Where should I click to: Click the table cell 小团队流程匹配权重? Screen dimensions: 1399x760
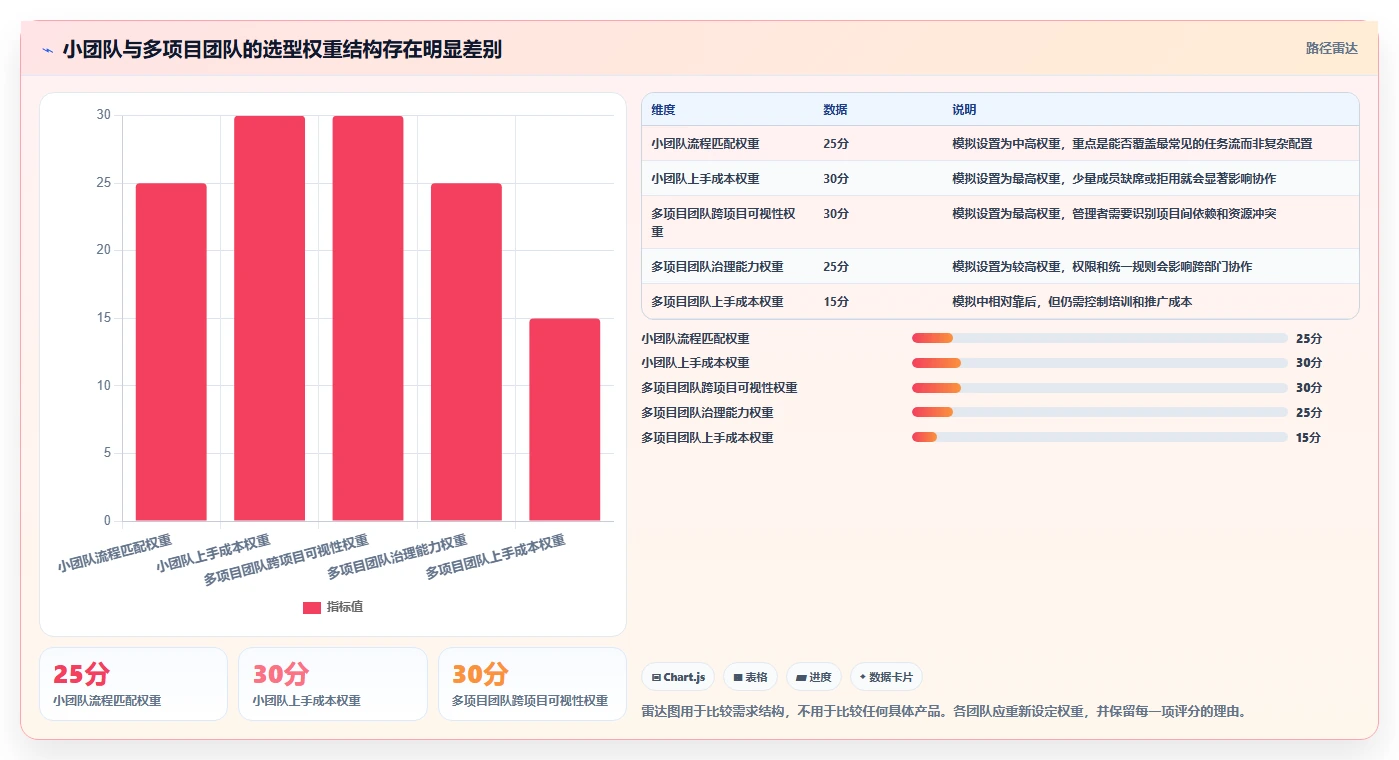coord(705,144)
